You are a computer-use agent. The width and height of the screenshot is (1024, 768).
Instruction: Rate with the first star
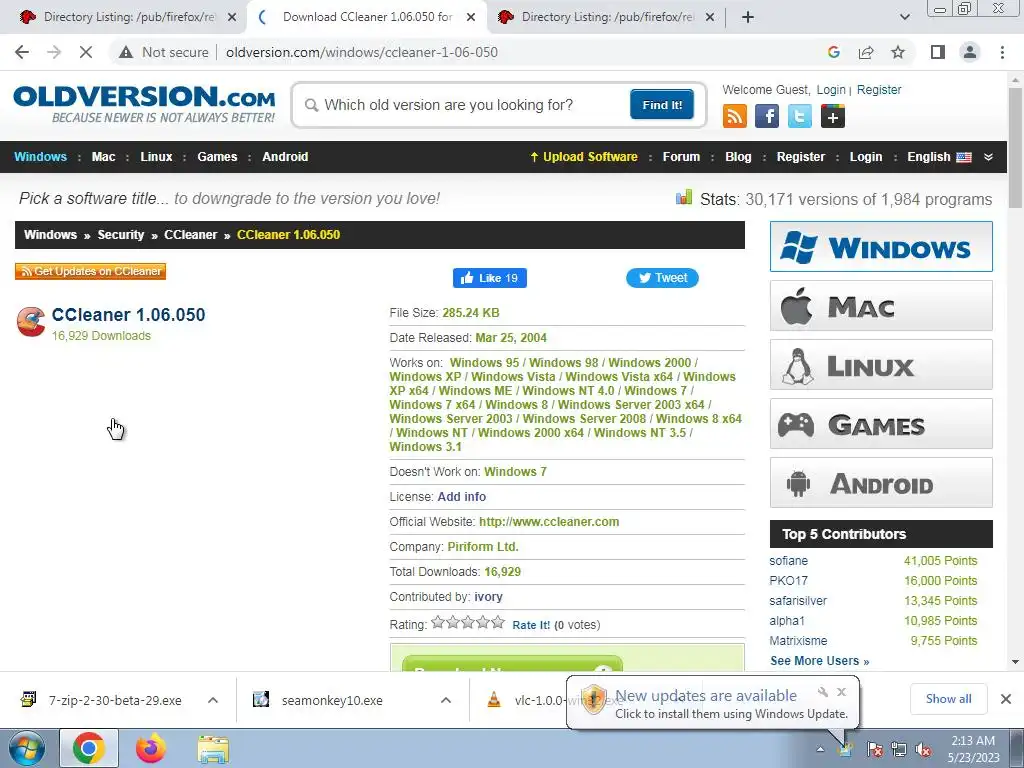438,622
